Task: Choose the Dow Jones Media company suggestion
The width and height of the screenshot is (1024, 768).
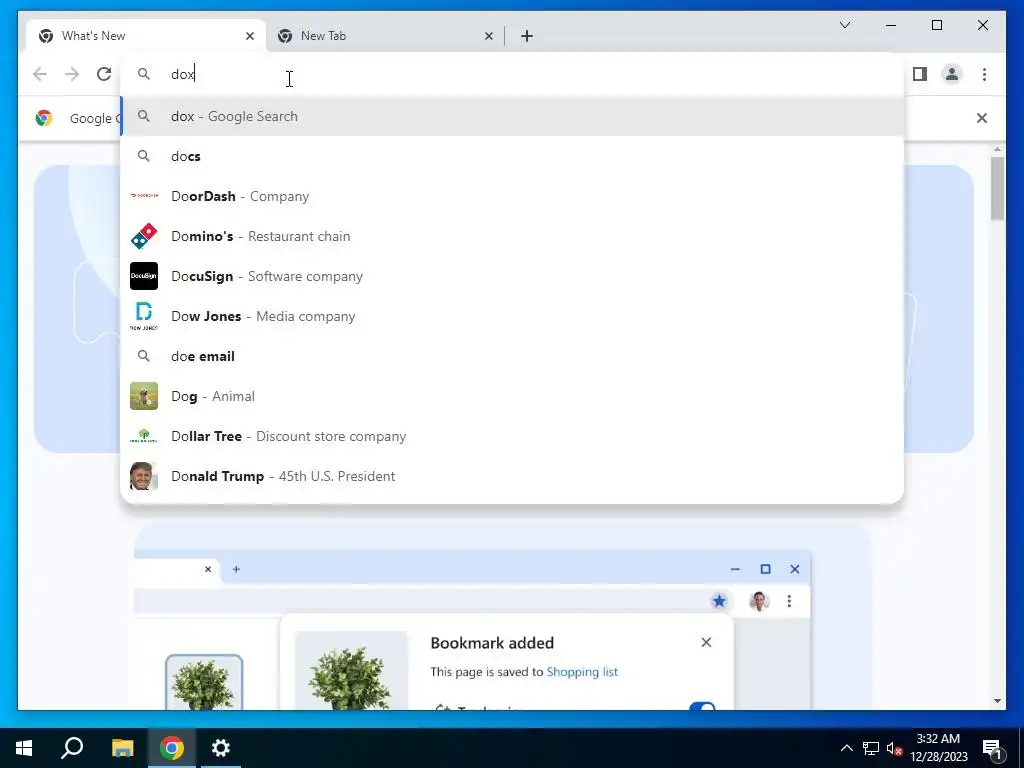Action: (512, 316)
